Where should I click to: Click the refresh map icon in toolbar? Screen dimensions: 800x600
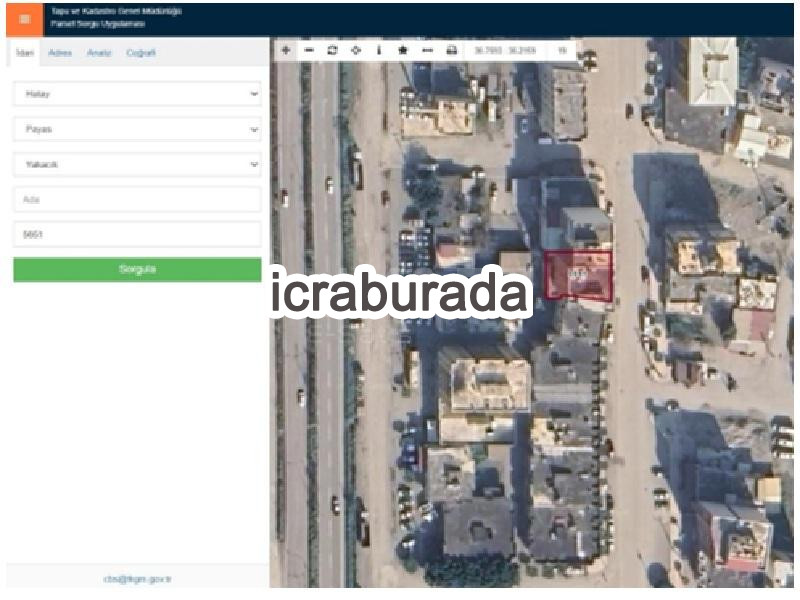pyautogui.click(x=332, y=50)
